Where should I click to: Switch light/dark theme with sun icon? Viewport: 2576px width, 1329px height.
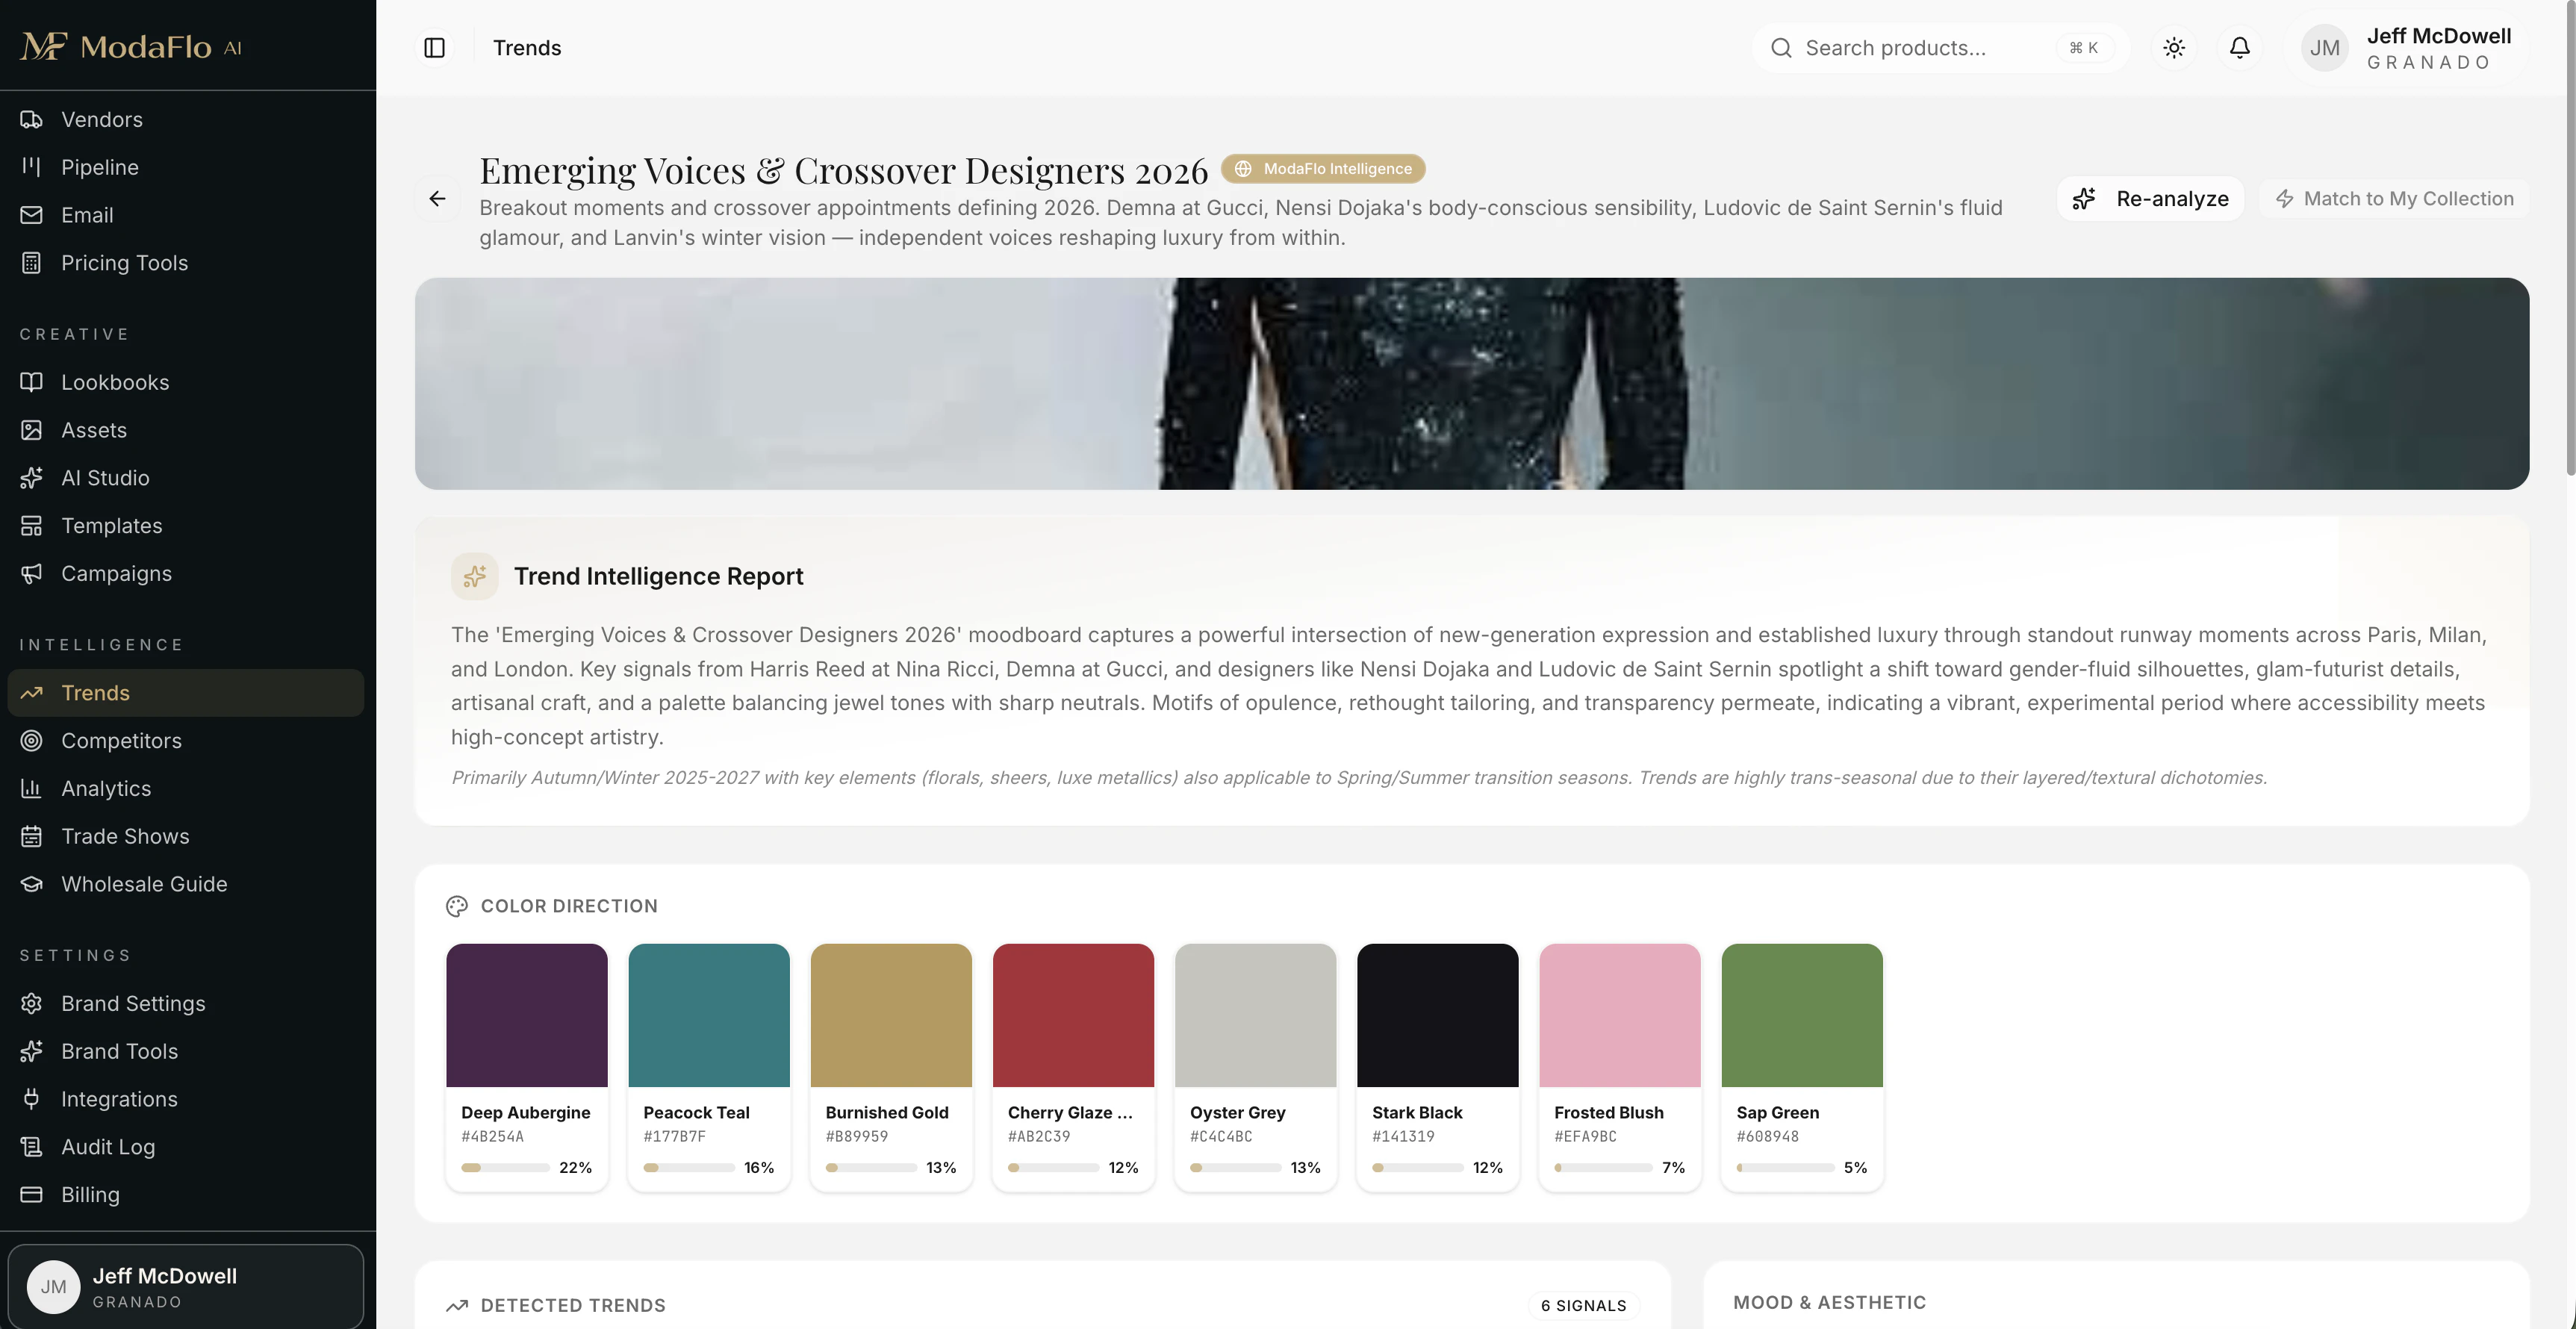click(x=2174, y=48)
